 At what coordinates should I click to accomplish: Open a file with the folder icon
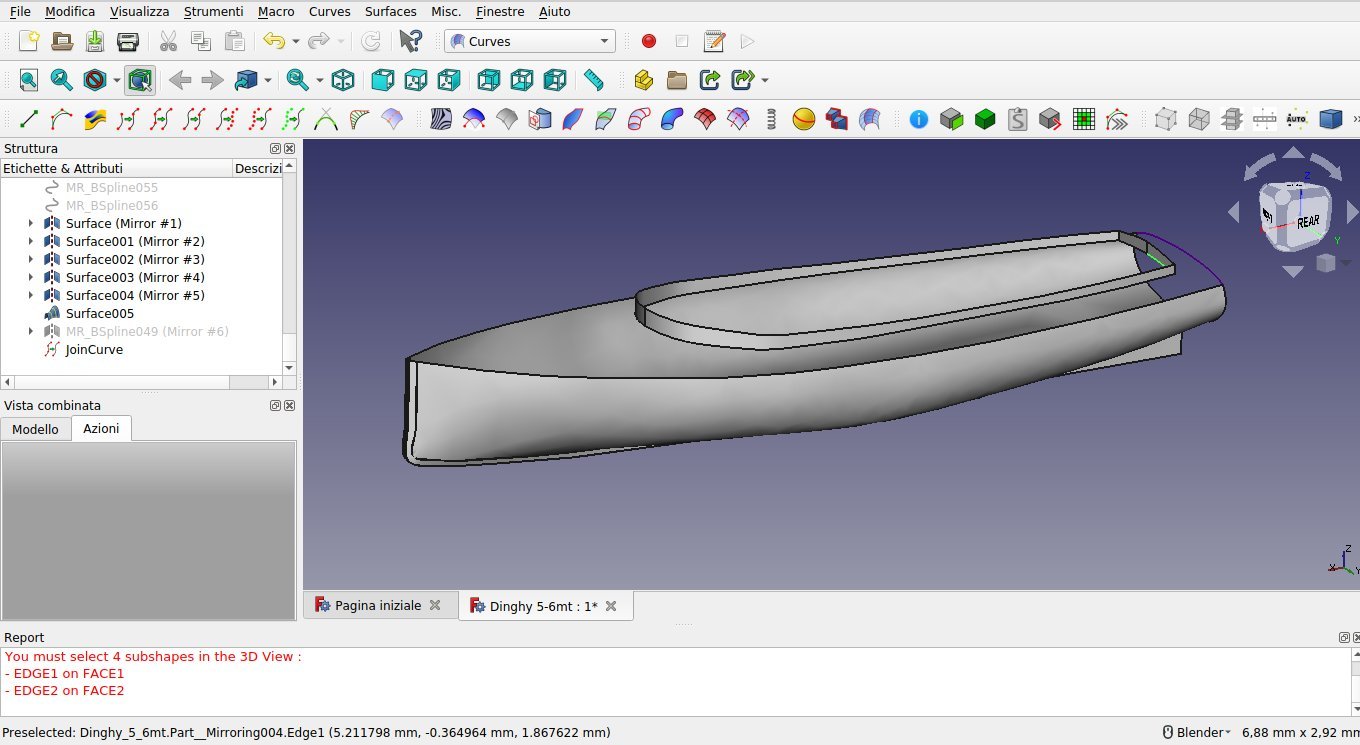click(62, 41)
